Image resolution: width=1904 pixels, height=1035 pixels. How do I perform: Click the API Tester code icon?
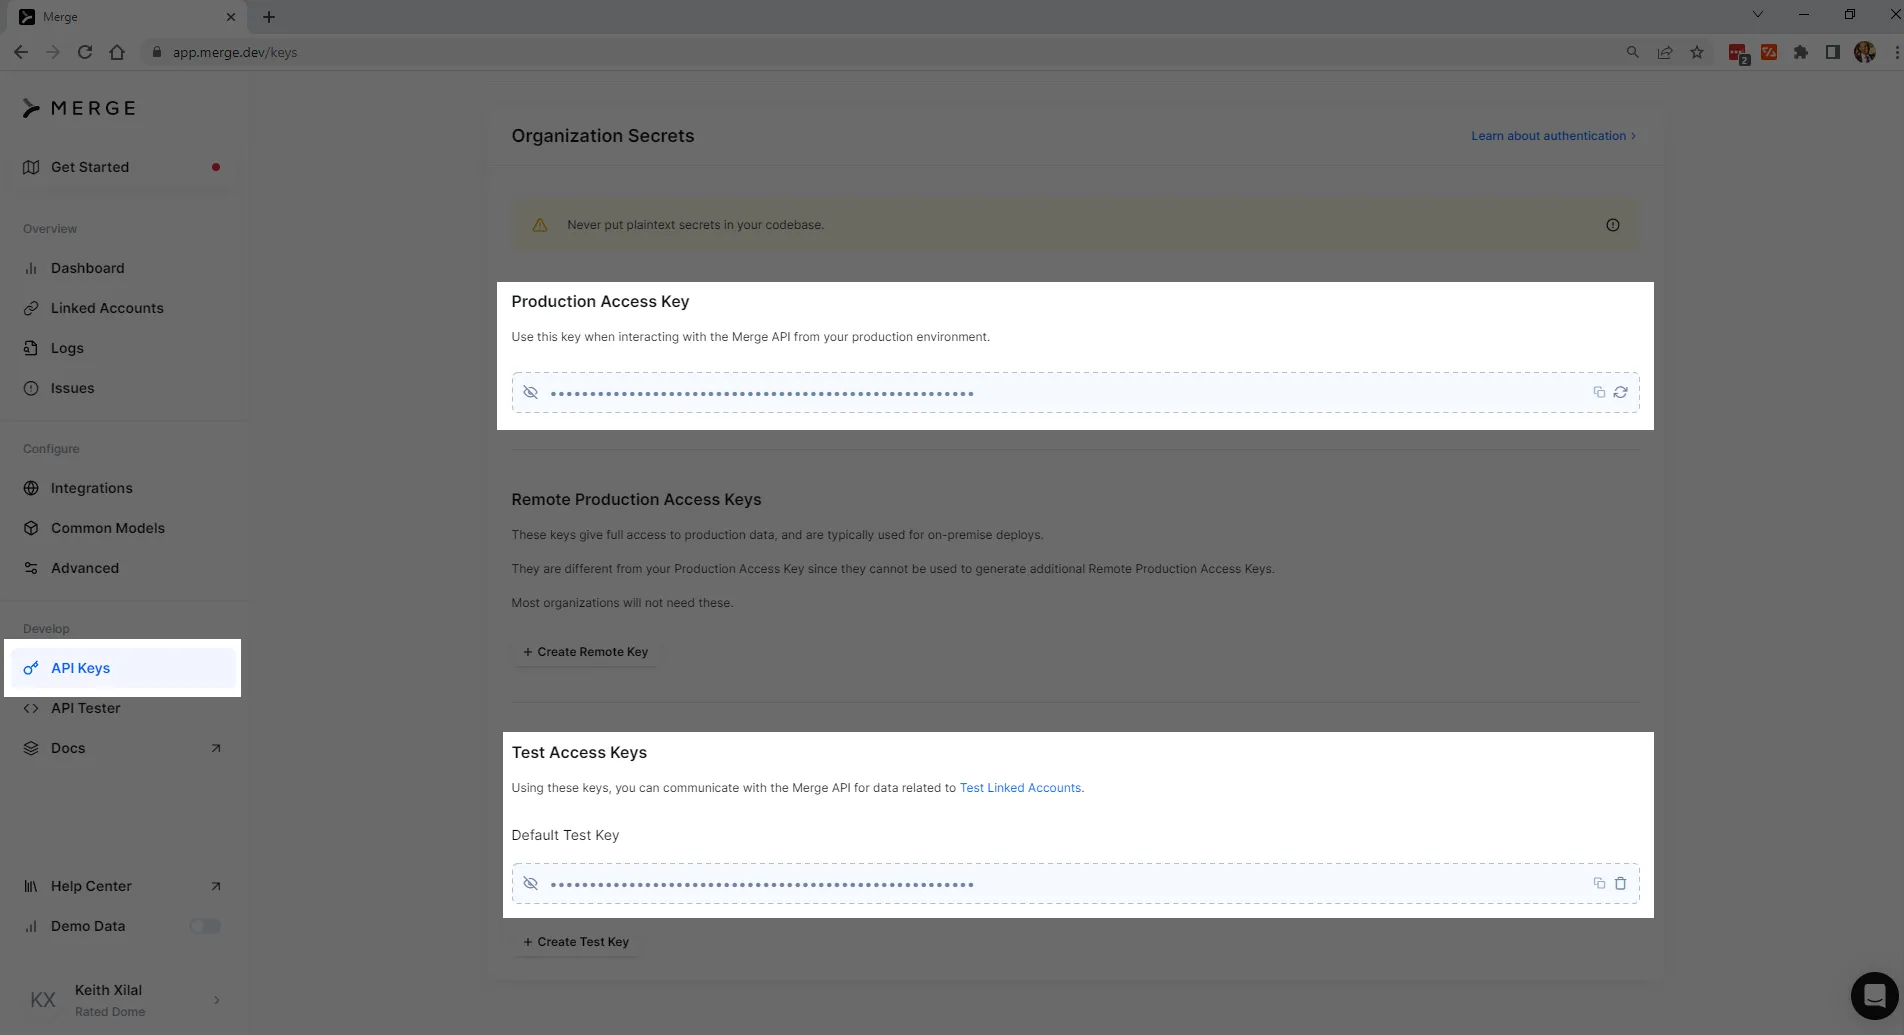pyautogui.click(x=31, y=708)
